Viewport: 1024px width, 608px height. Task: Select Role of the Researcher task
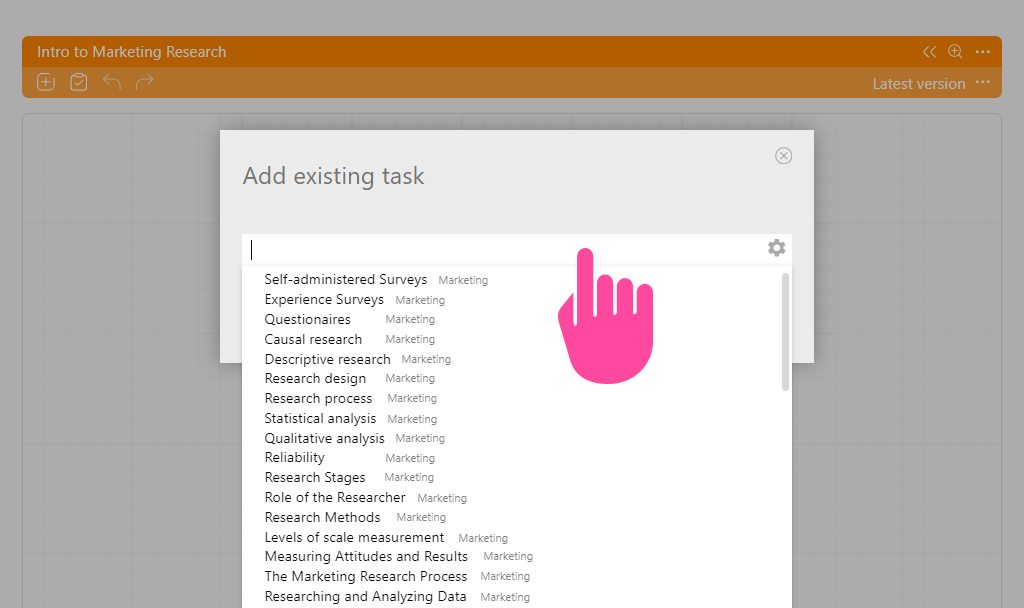coord(335,498)
